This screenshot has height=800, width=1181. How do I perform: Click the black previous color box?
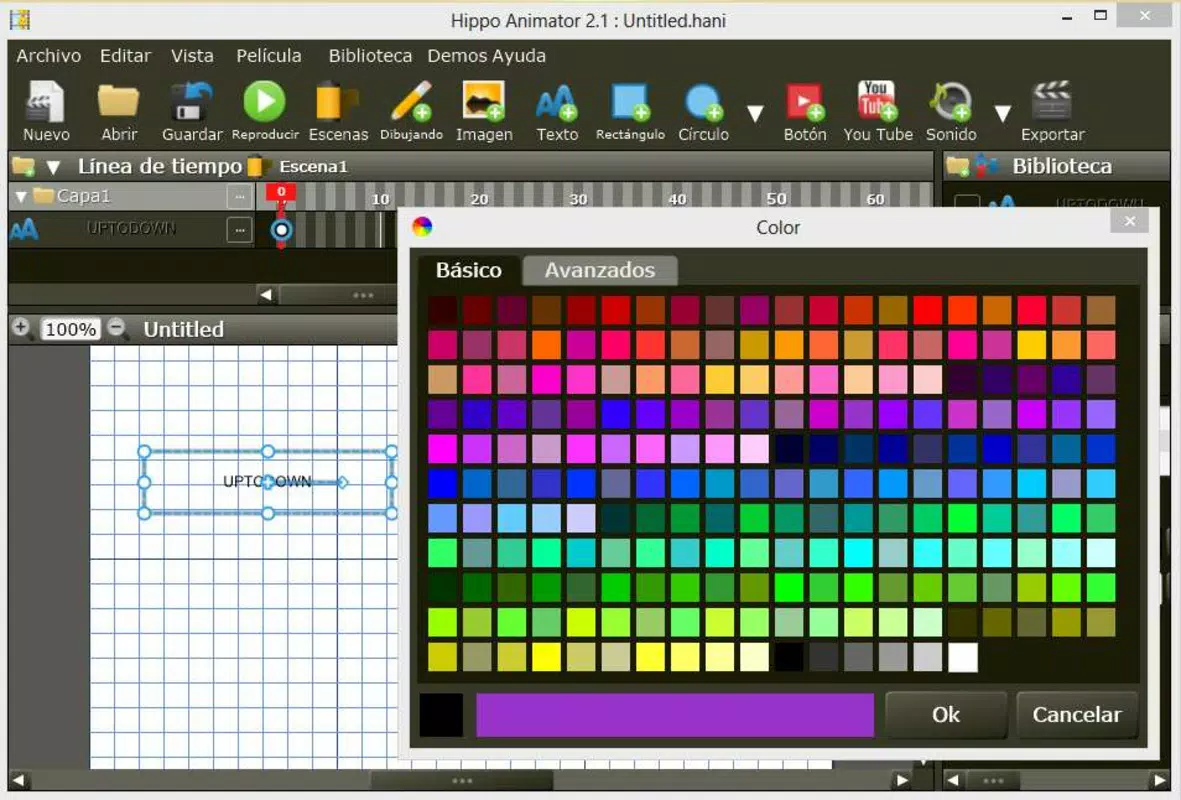441,715
